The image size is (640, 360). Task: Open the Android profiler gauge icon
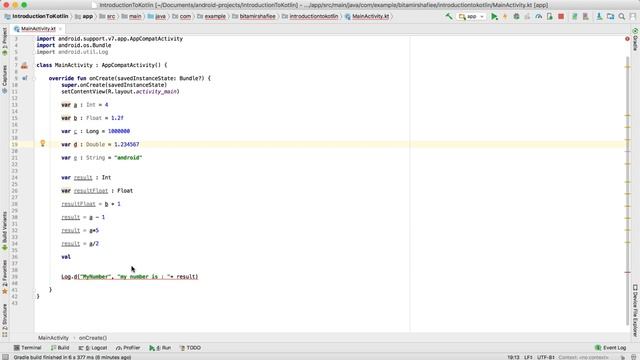539,16
